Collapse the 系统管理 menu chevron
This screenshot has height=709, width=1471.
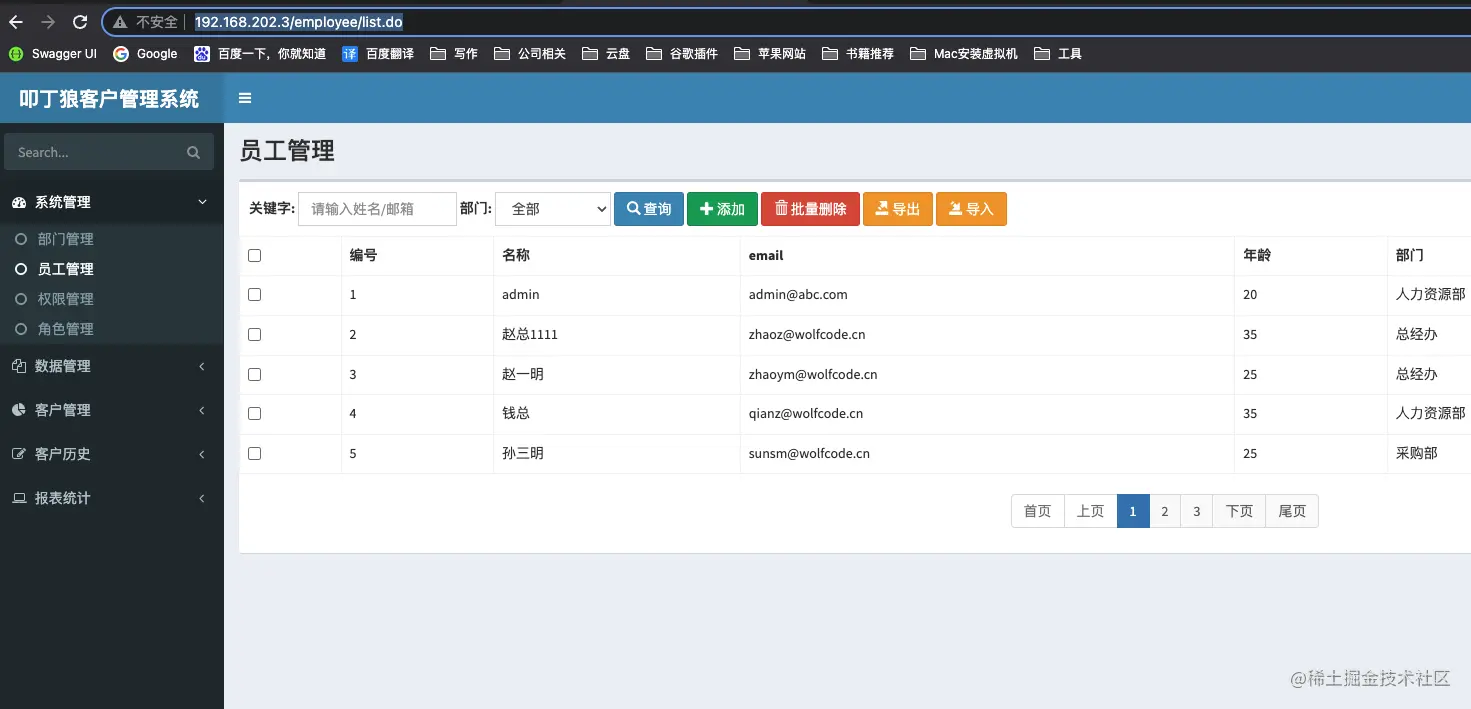pyautogui.click(x=202, y=202)
